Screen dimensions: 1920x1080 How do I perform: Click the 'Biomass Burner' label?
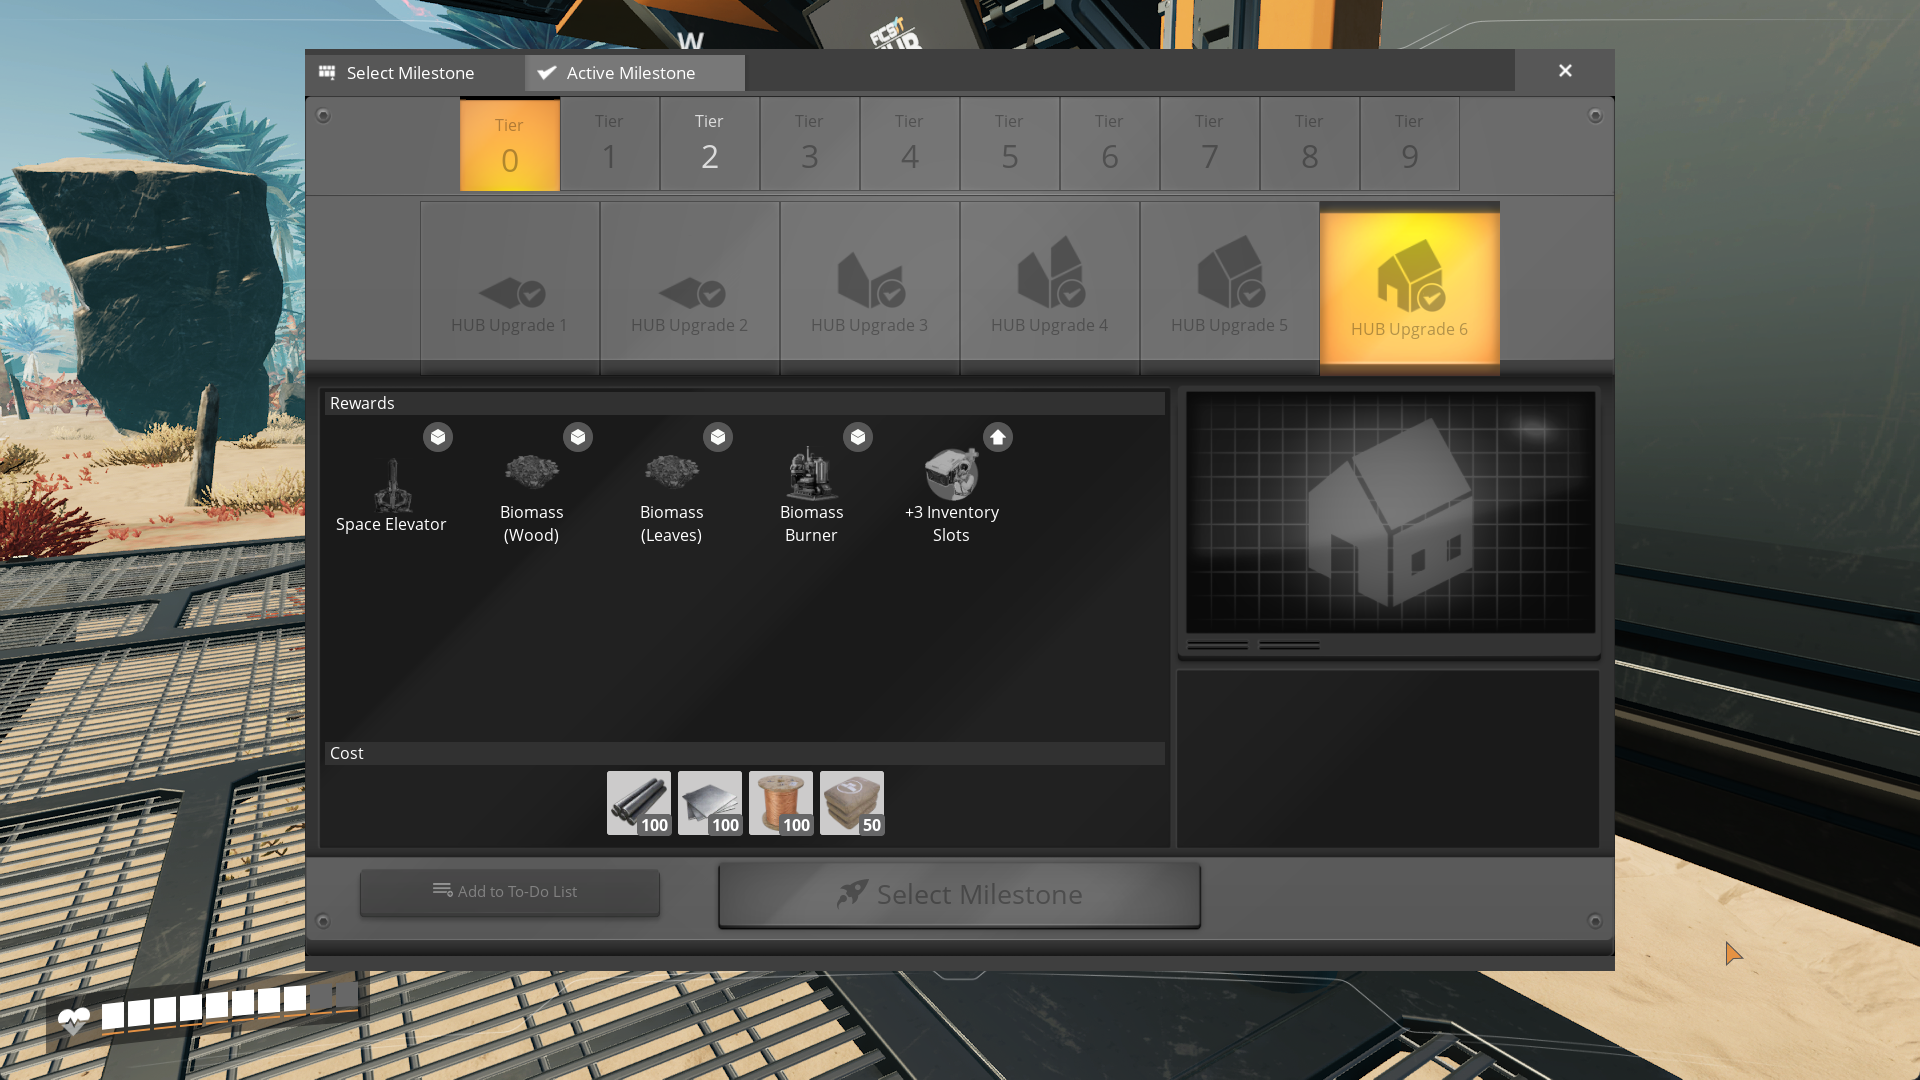click(x=811, y=524)
